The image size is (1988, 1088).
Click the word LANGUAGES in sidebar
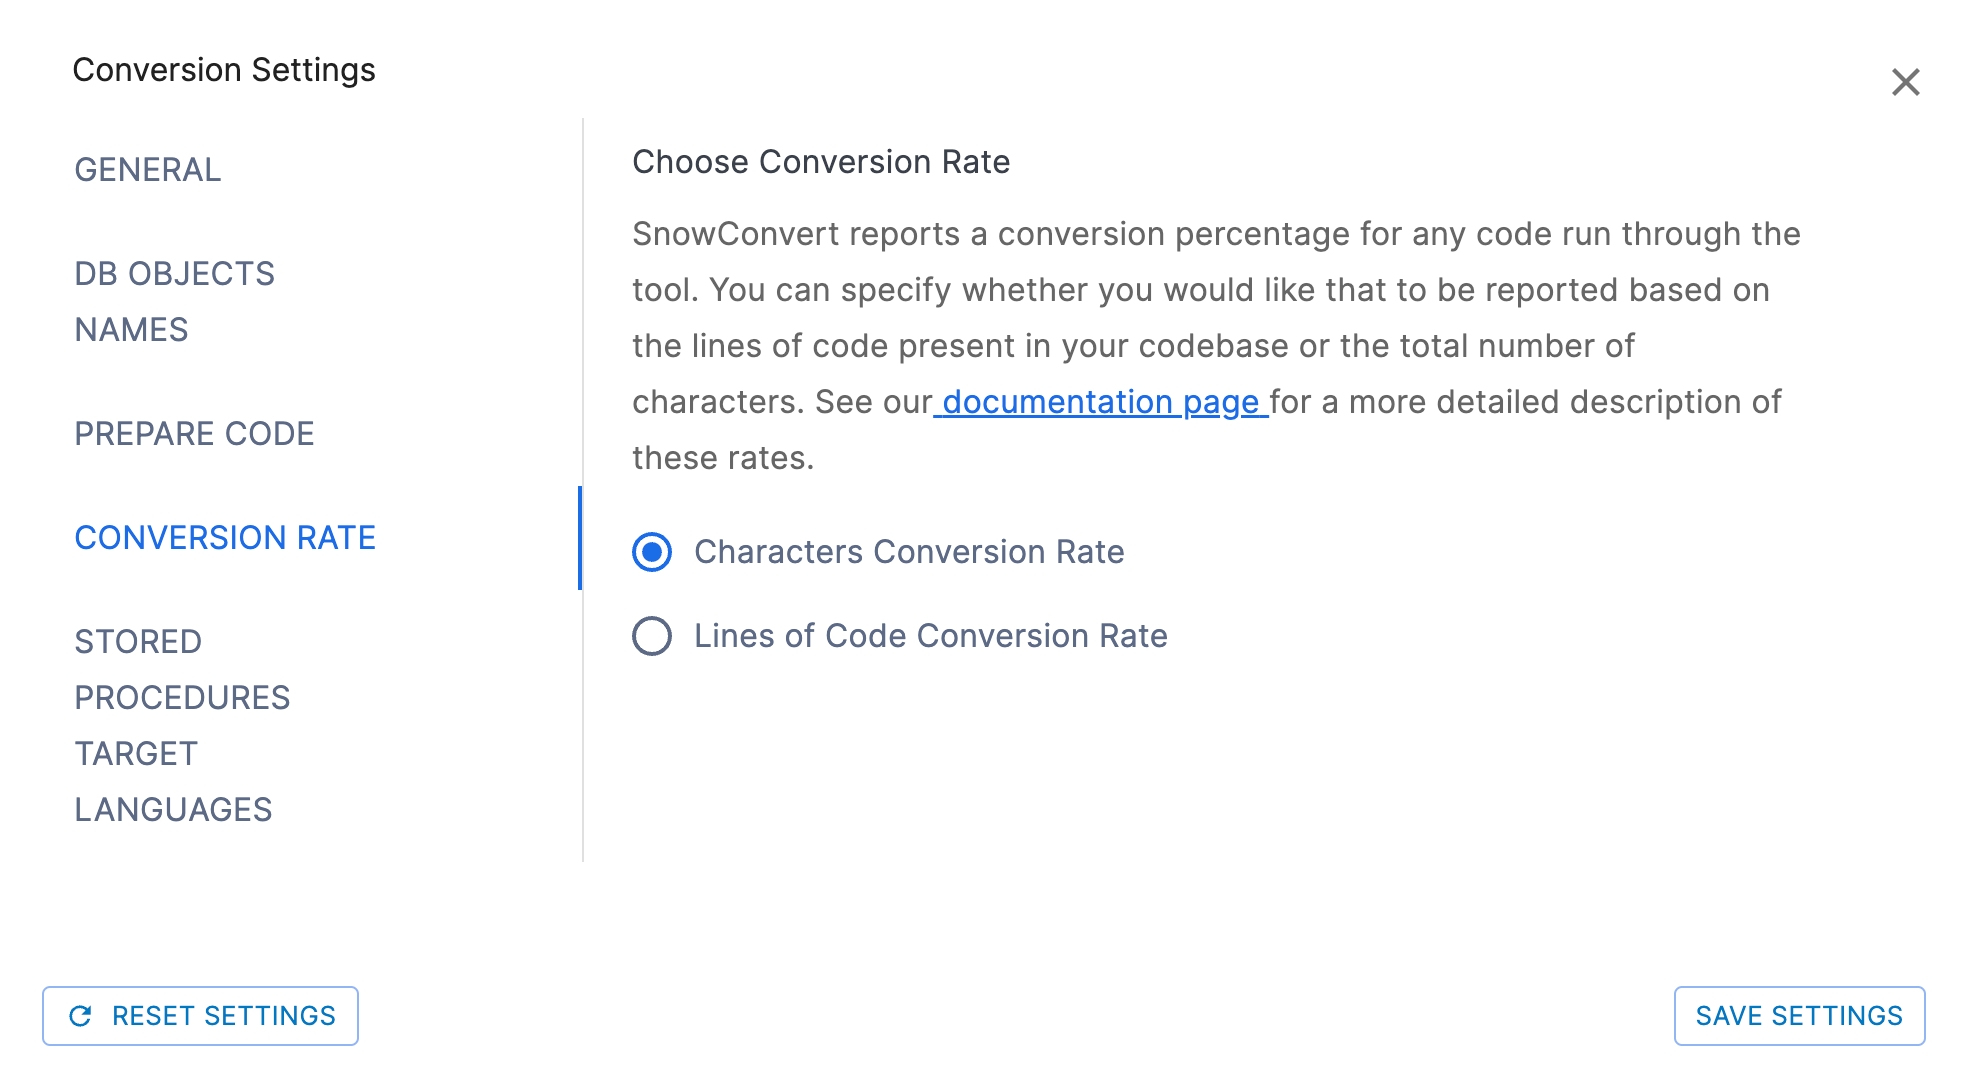coord(173,810)
